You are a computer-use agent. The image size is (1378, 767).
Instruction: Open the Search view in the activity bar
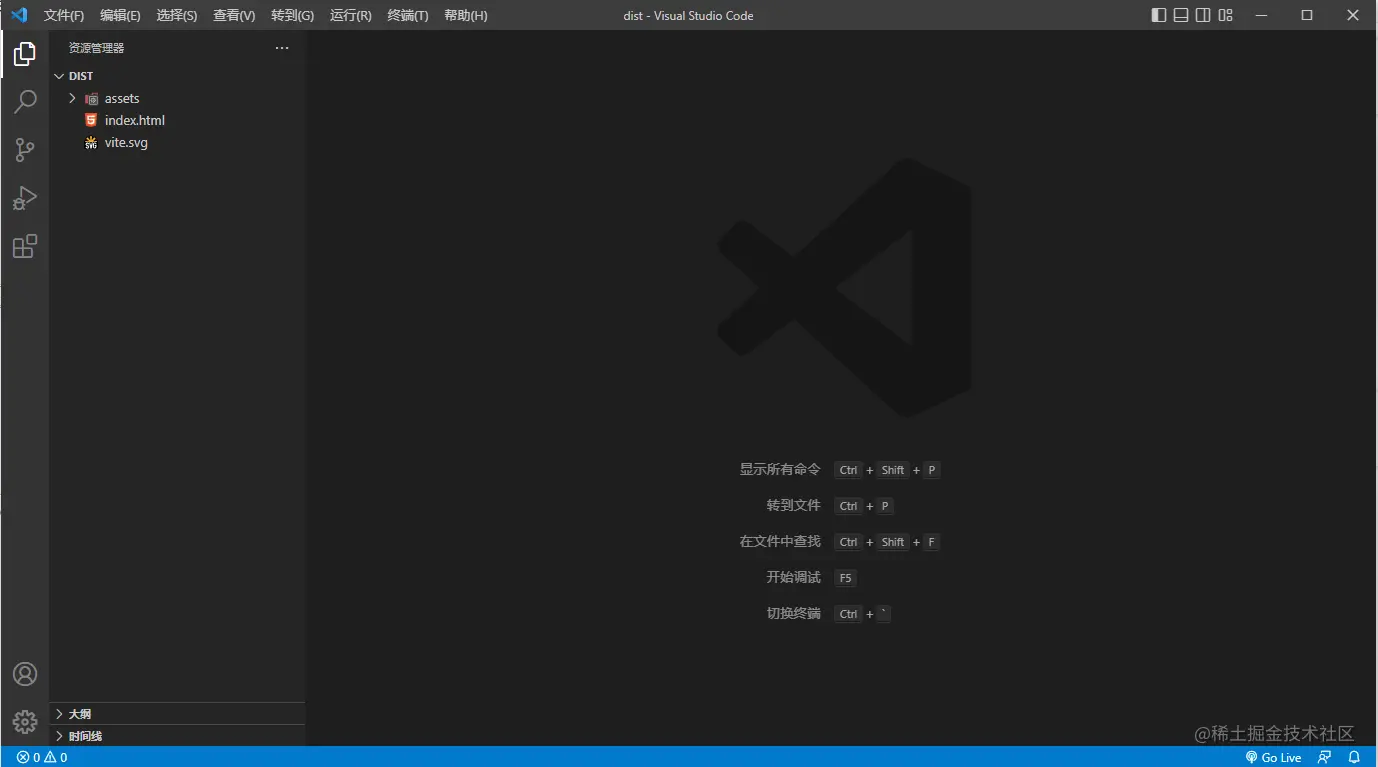point(25,102)
